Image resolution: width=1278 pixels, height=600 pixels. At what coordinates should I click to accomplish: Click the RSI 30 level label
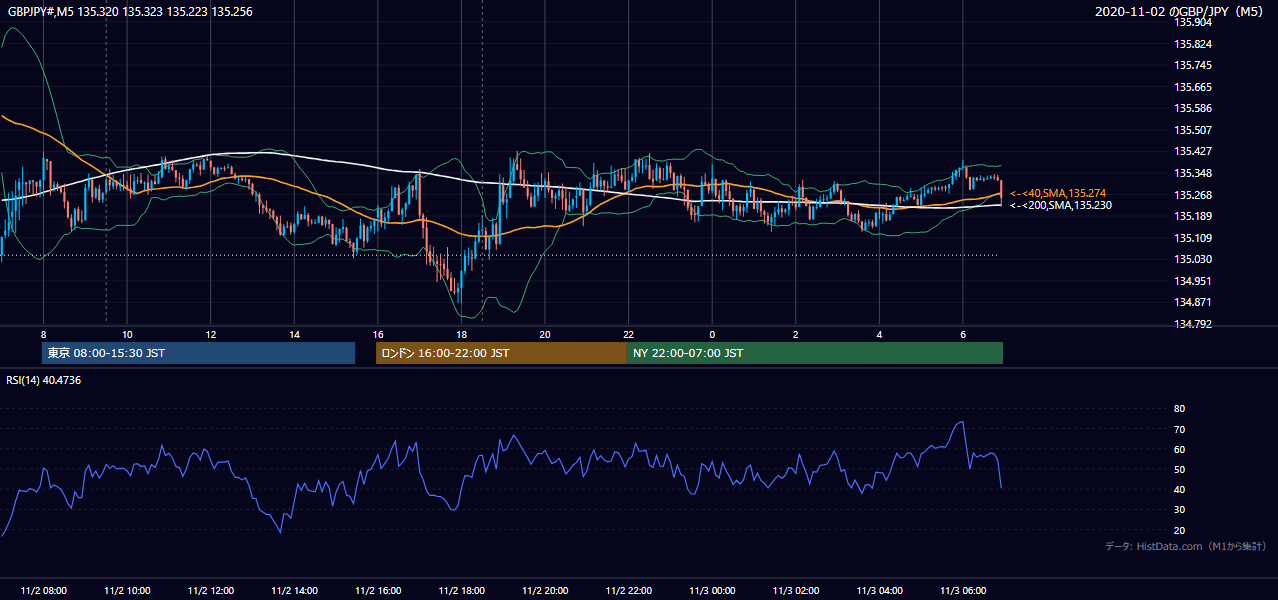[x=1179, y=510]
